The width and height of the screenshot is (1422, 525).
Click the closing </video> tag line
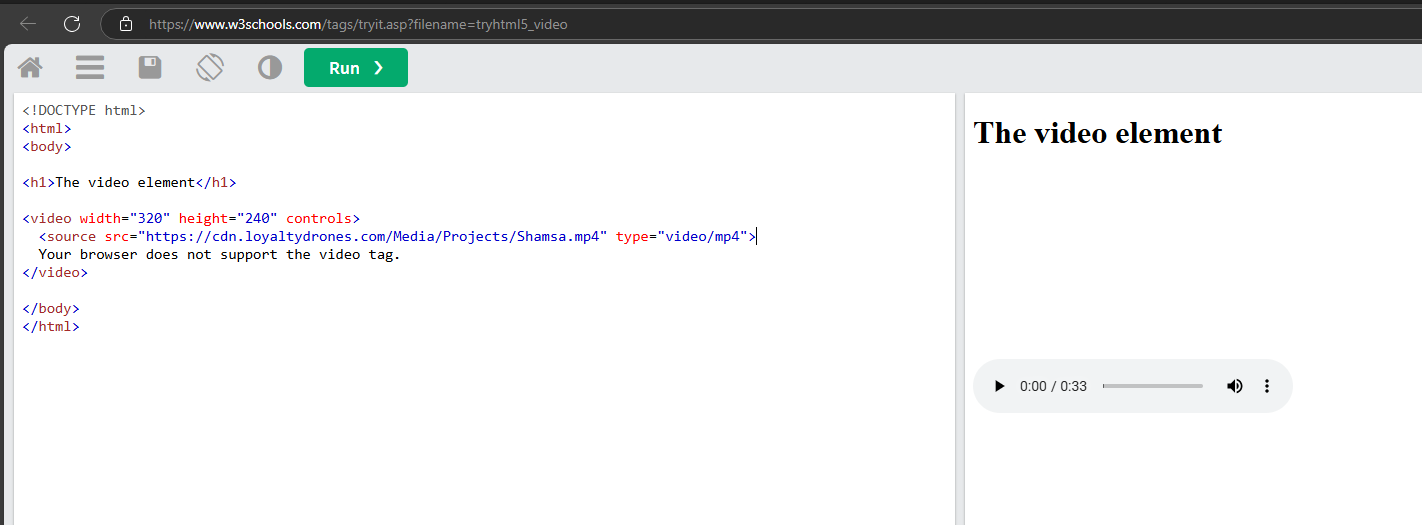(x=55, y=272)
